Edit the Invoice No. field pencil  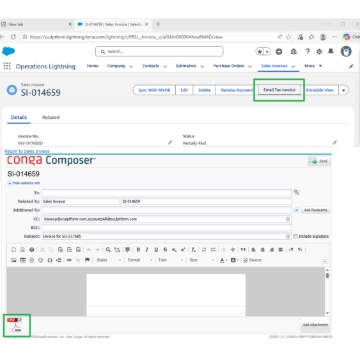coord(170,143)
